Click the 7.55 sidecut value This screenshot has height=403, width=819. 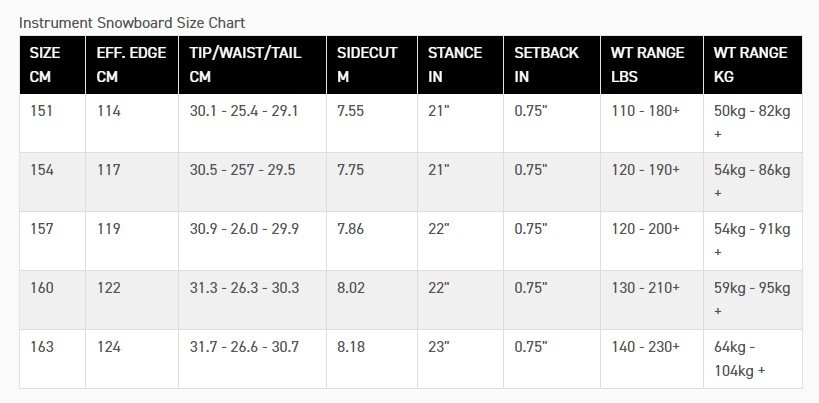pyautogui.click(x=372, y=123)
